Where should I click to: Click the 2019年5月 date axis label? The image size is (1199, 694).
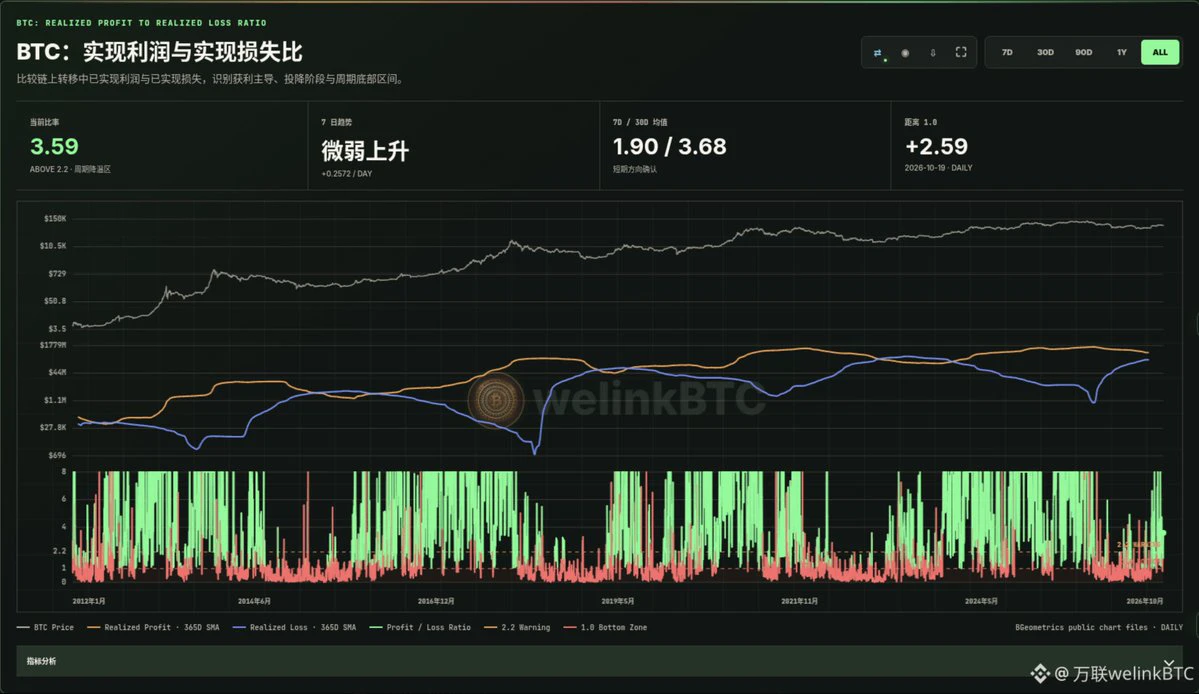pos(617,602)
